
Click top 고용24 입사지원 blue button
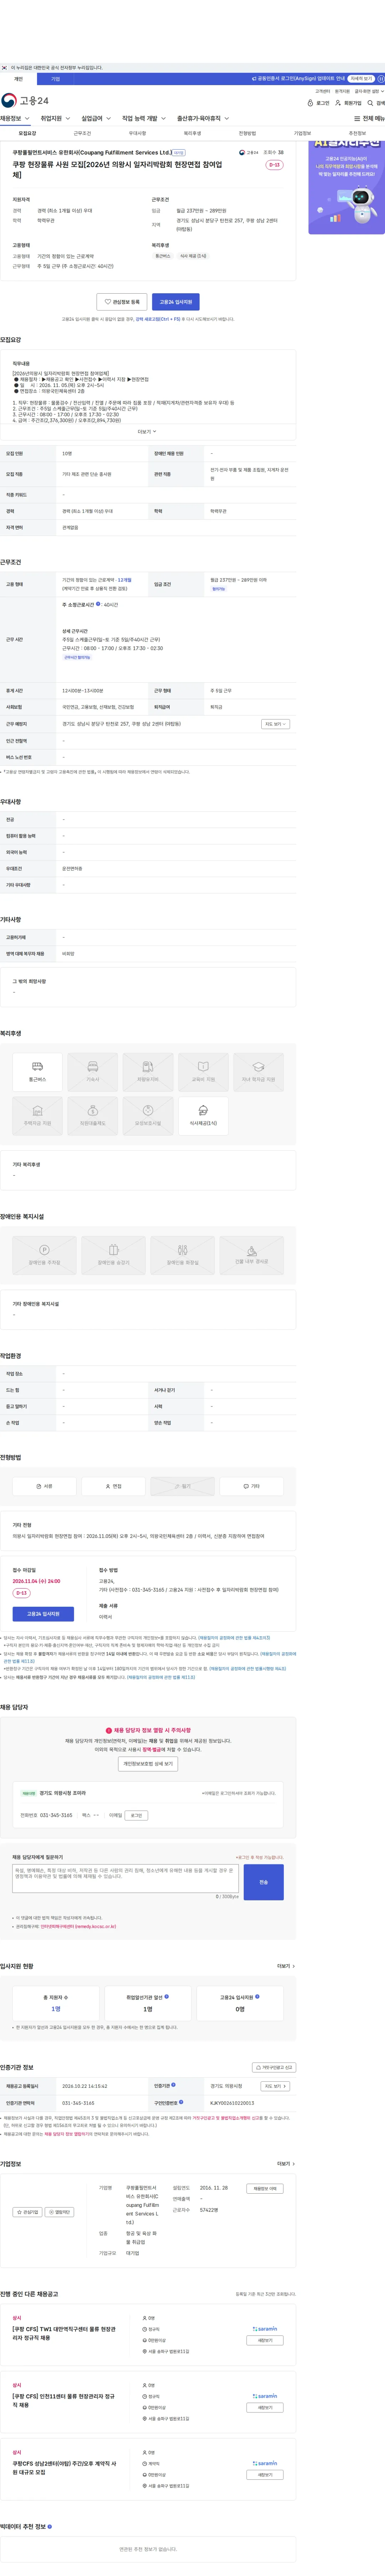(x=176, y=302)
